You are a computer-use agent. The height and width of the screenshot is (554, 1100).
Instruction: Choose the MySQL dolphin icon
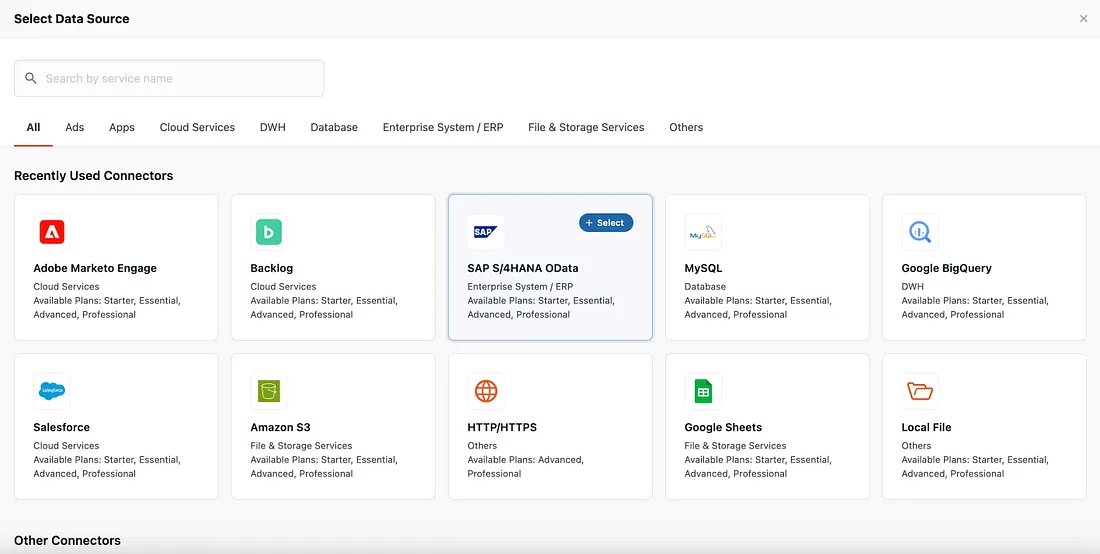[x=702, y=233]
